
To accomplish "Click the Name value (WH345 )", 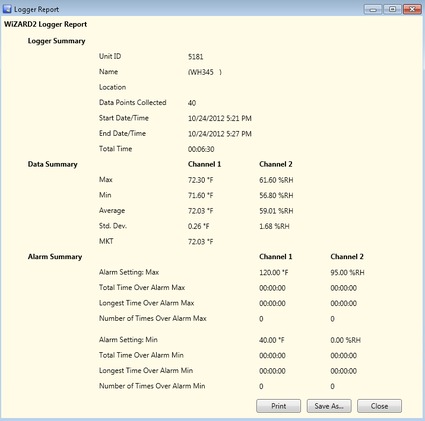I will [205, 72].
